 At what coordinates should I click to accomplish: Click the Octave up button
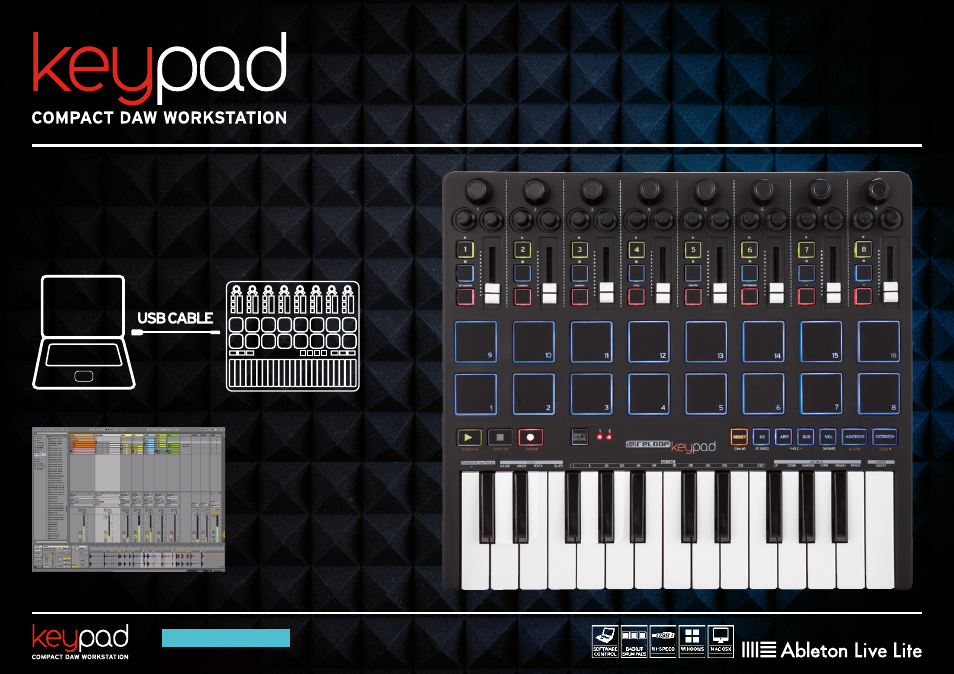[x=884, y=437]
